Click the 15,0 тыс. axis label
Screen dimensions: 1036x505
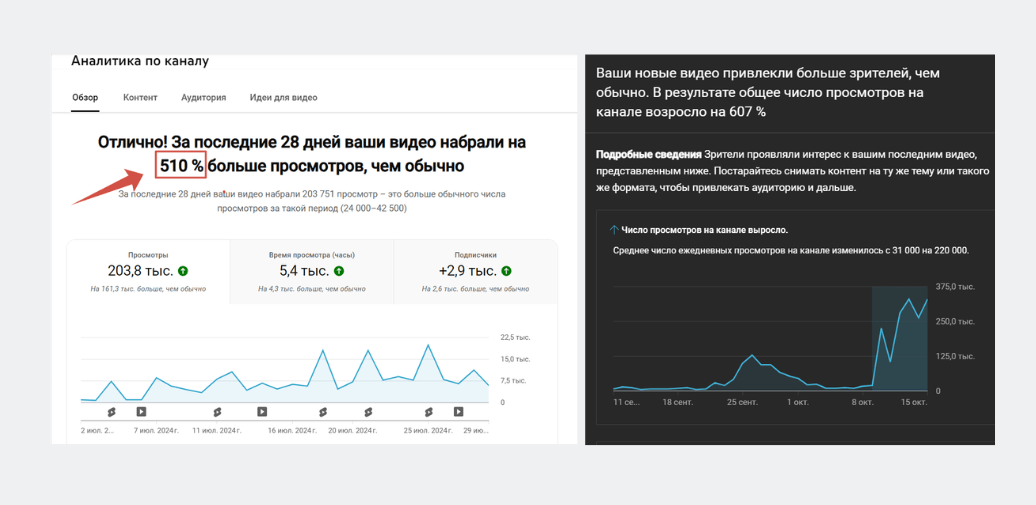click(x=515, y=359)
